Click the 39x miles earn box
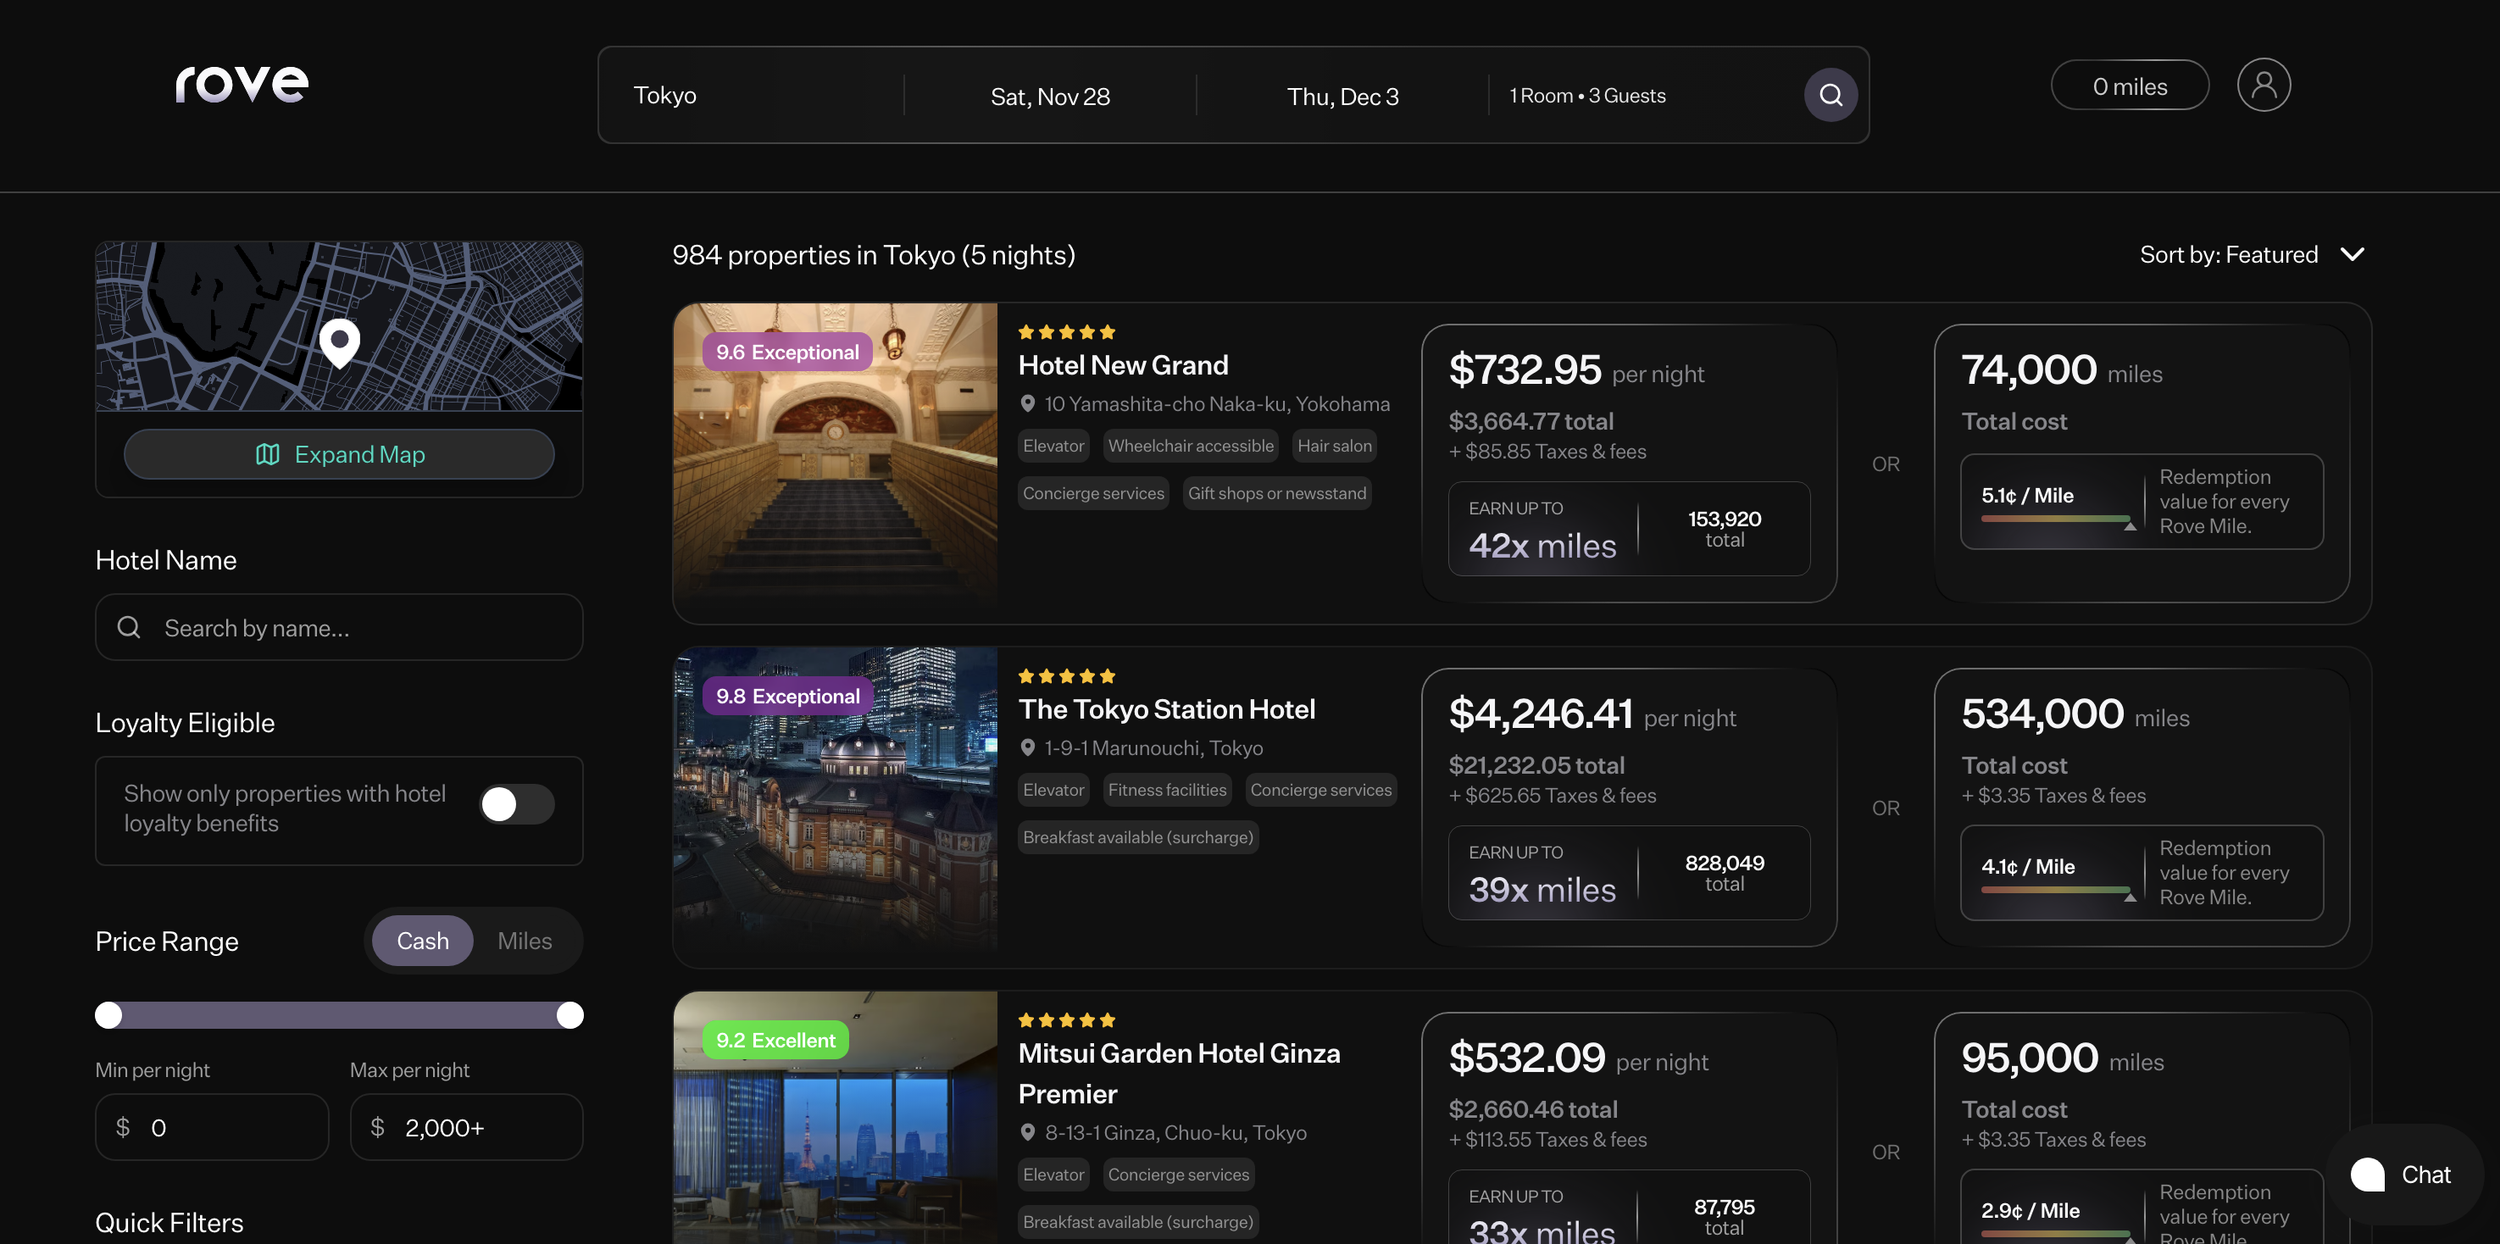This screenshot has width=2500, height=1244. [1629, 873]
